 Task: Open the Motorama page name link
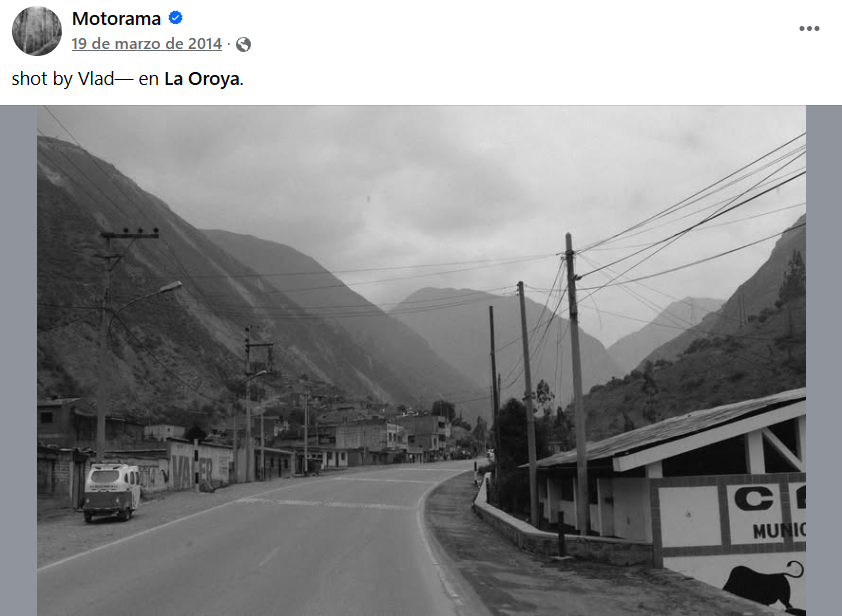click(x=117, y=19)
